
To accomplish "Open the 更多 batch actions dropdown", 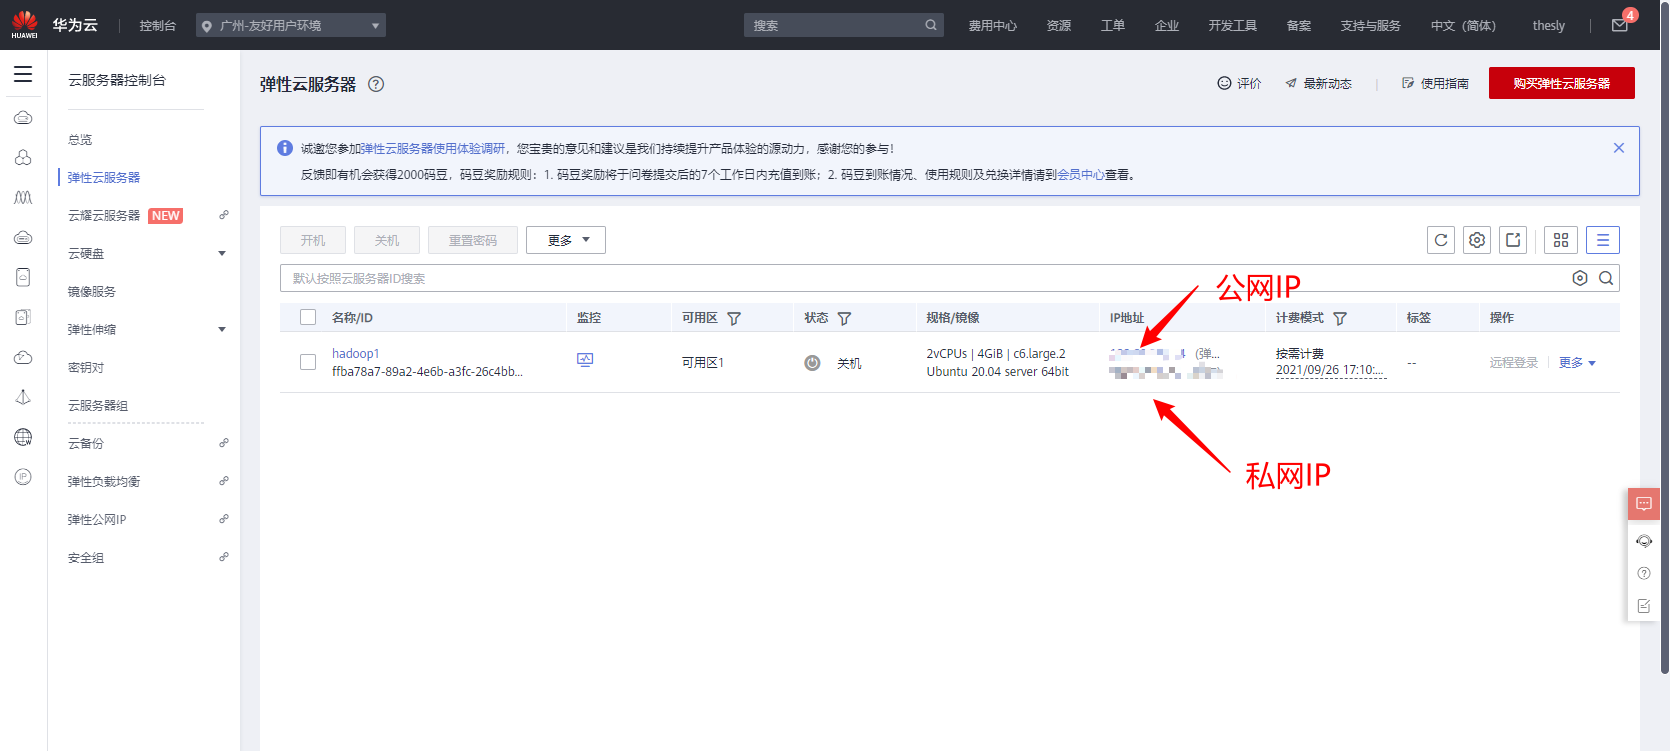I will point(566,240).
